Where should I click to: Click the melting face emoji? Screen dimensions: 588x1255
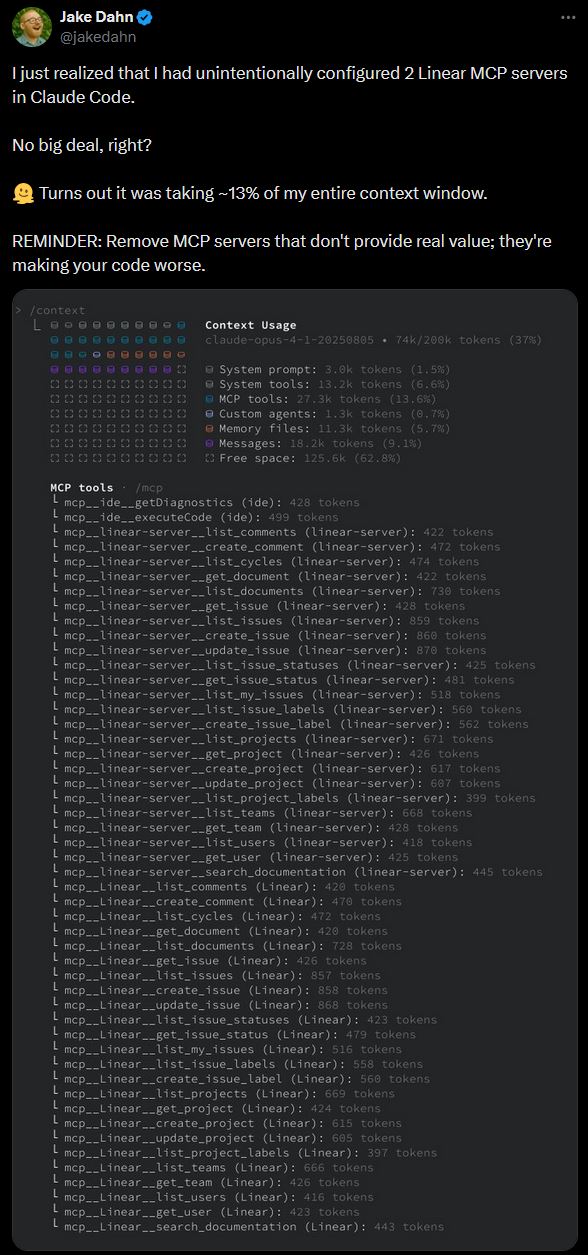[22, 193]
